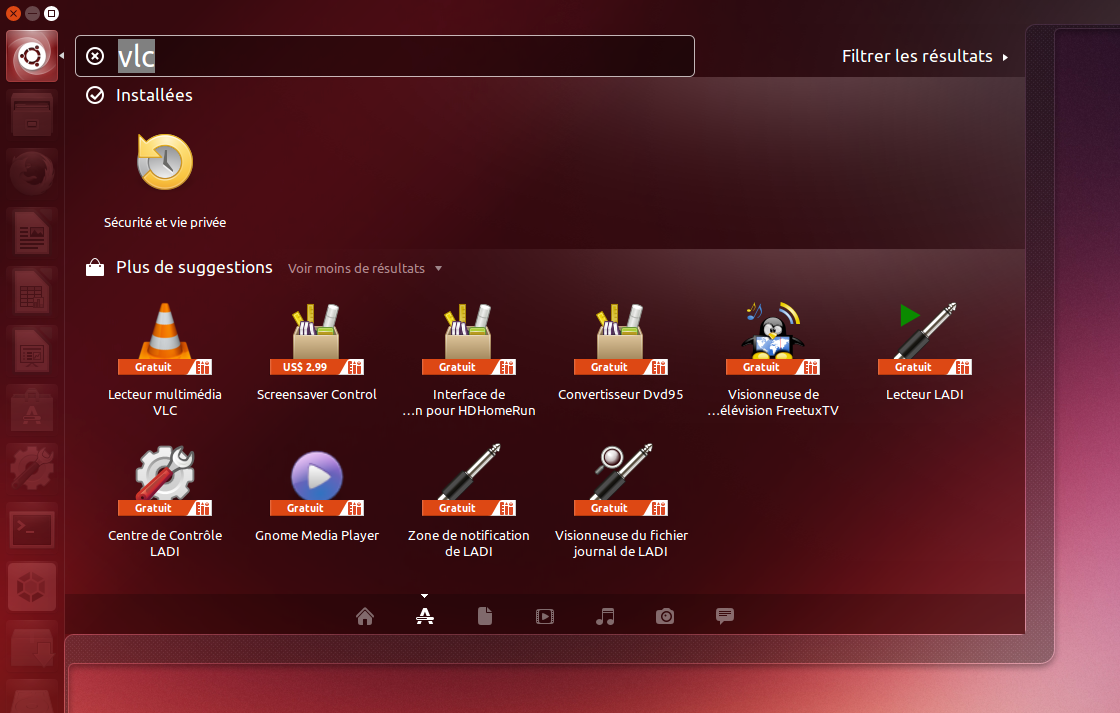Select Visionneuse du fichier journal de LADI
1120x713 pixels.
tap(621, 479)
